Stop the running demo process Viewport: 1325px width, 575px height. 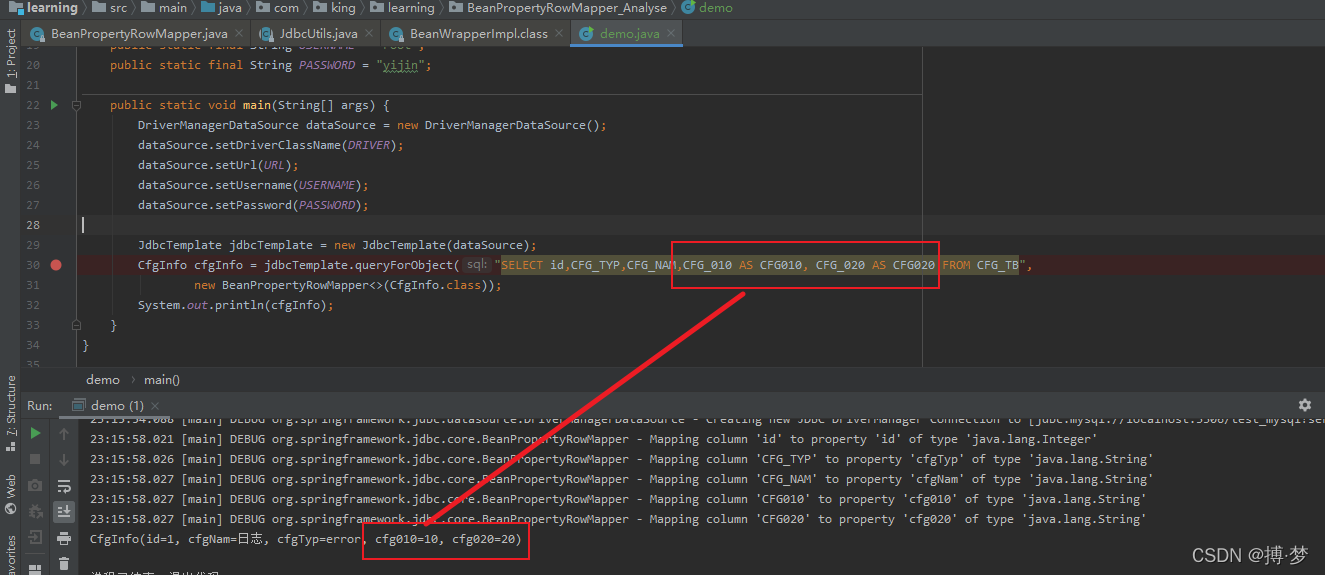36,459
